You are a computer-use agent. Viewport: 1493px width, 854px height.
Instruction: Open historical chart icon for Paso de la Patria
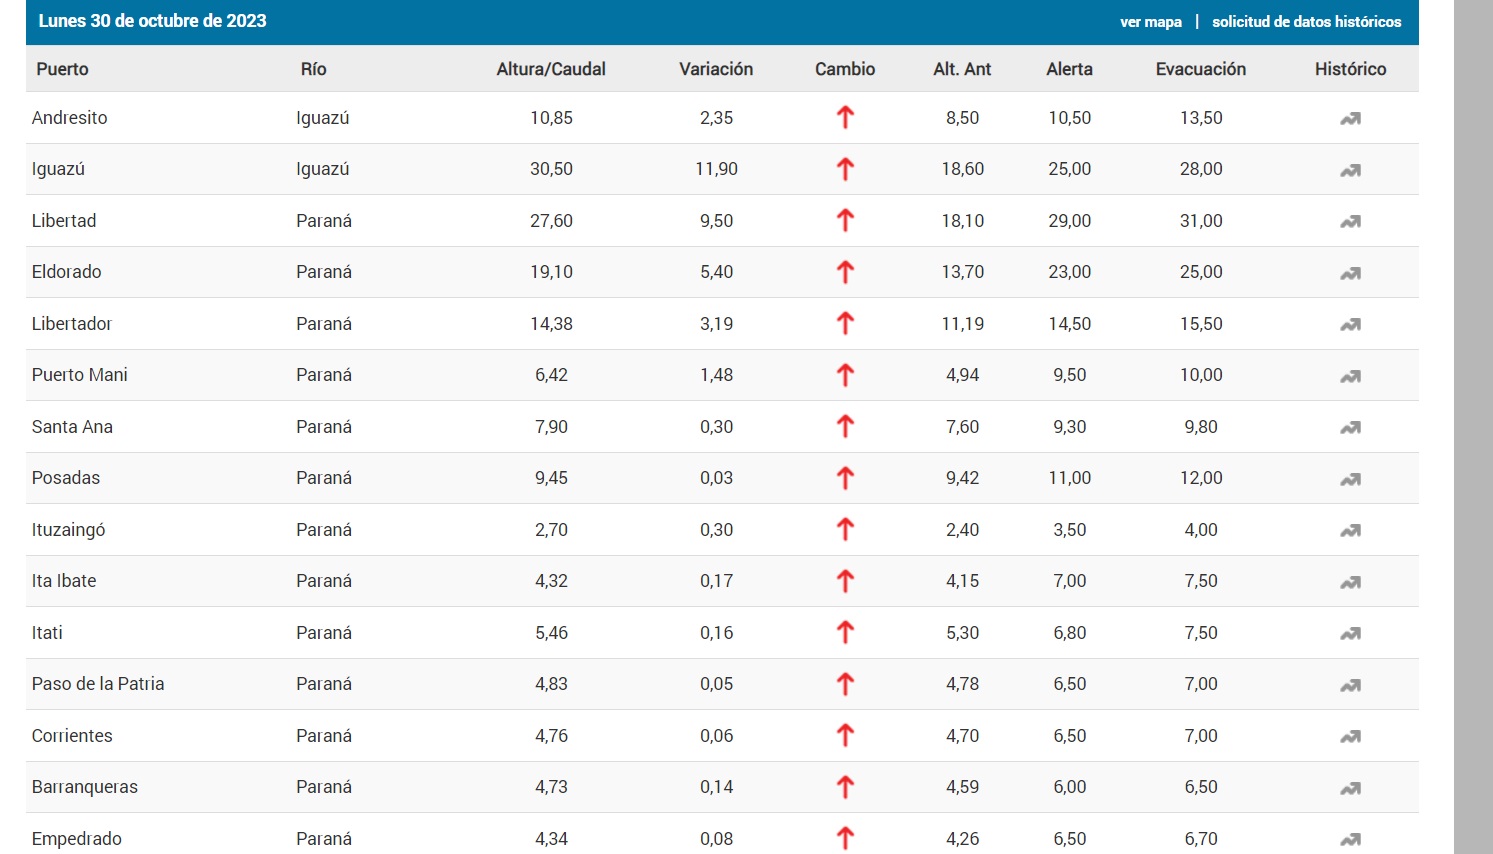[1350, 685]
